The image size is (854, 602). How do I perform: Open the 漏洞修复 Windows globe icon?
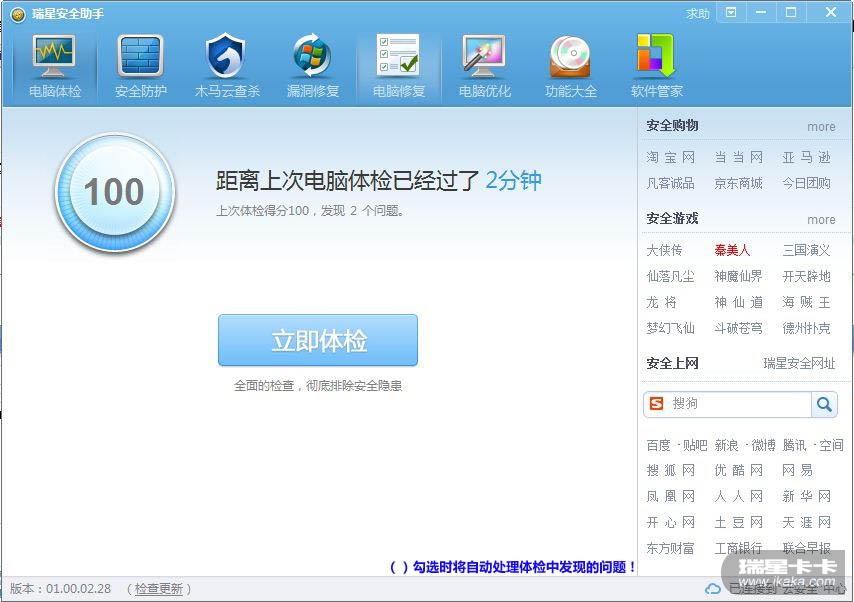click(312, 56)
